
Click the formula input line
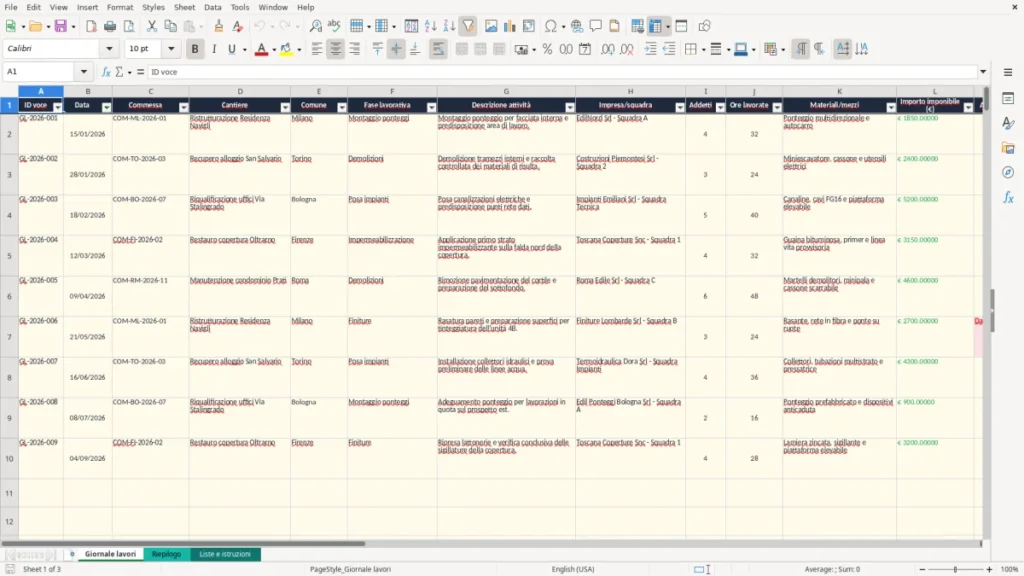(562, 72)
